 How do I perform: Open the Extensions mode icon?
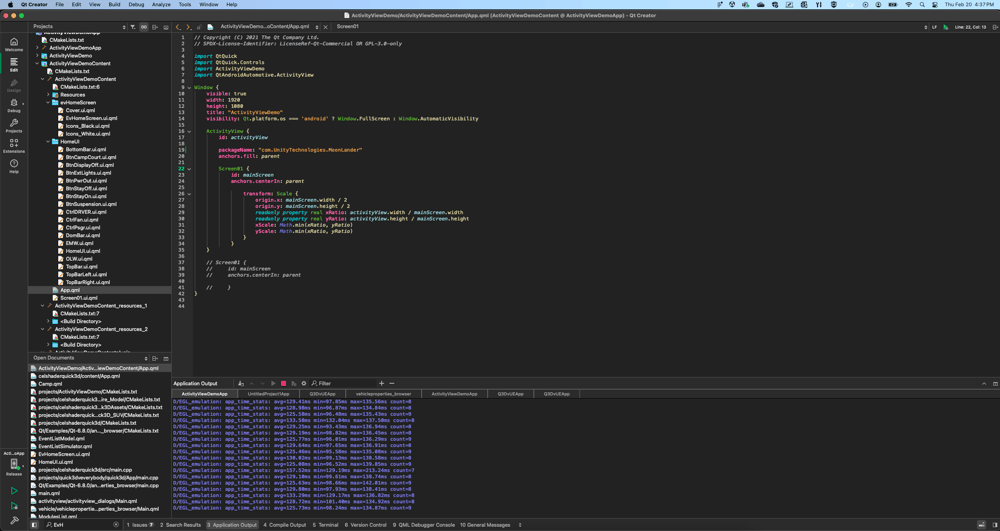[14, 146]
